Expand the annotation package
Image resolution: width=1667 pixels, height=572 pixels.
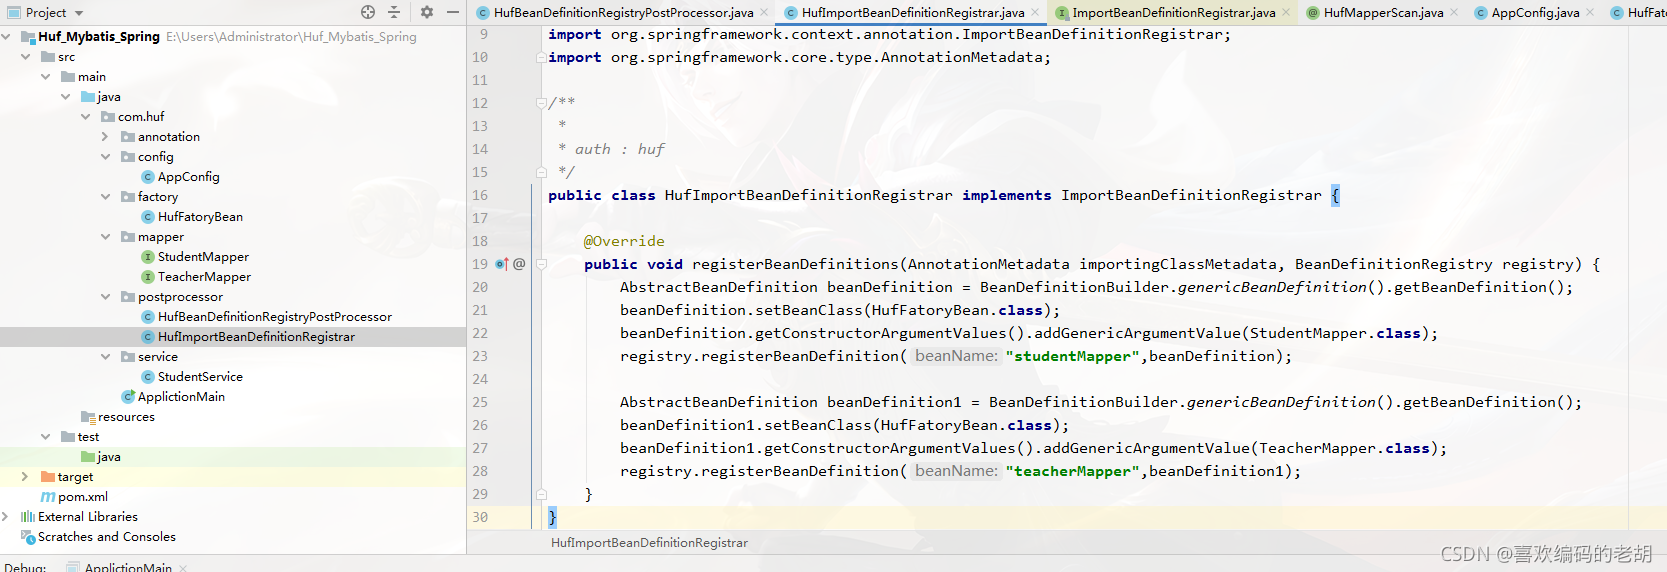pyautogui.click(x=105, y=137)
